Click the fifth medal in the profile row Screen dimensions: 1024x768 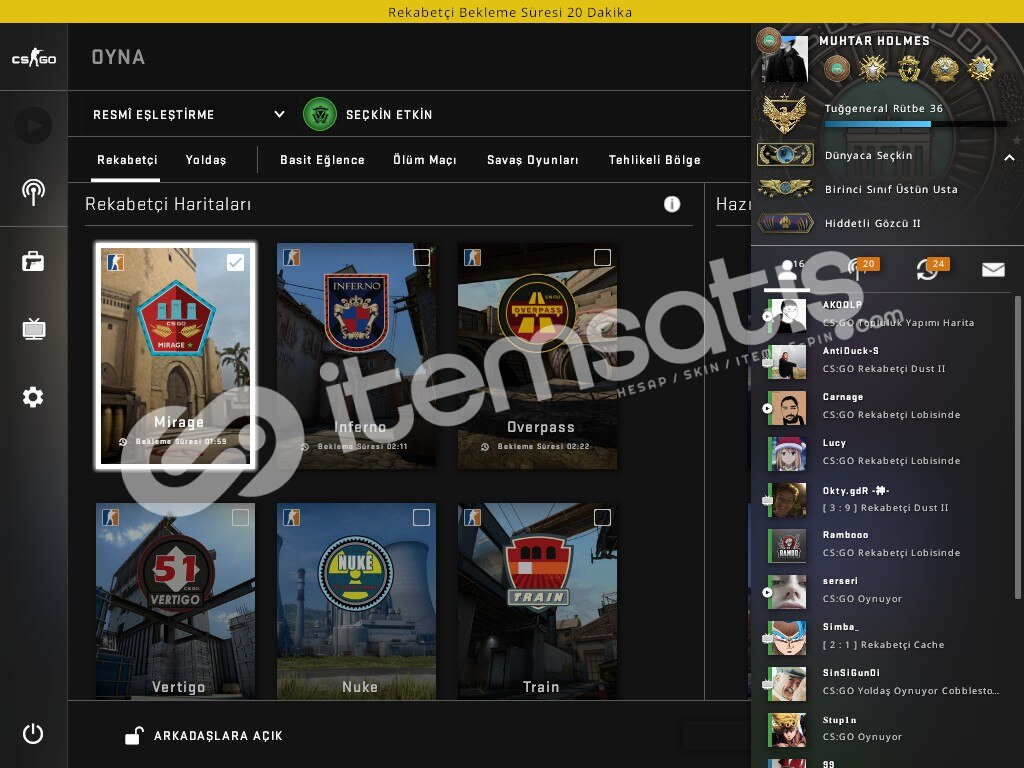980,69
